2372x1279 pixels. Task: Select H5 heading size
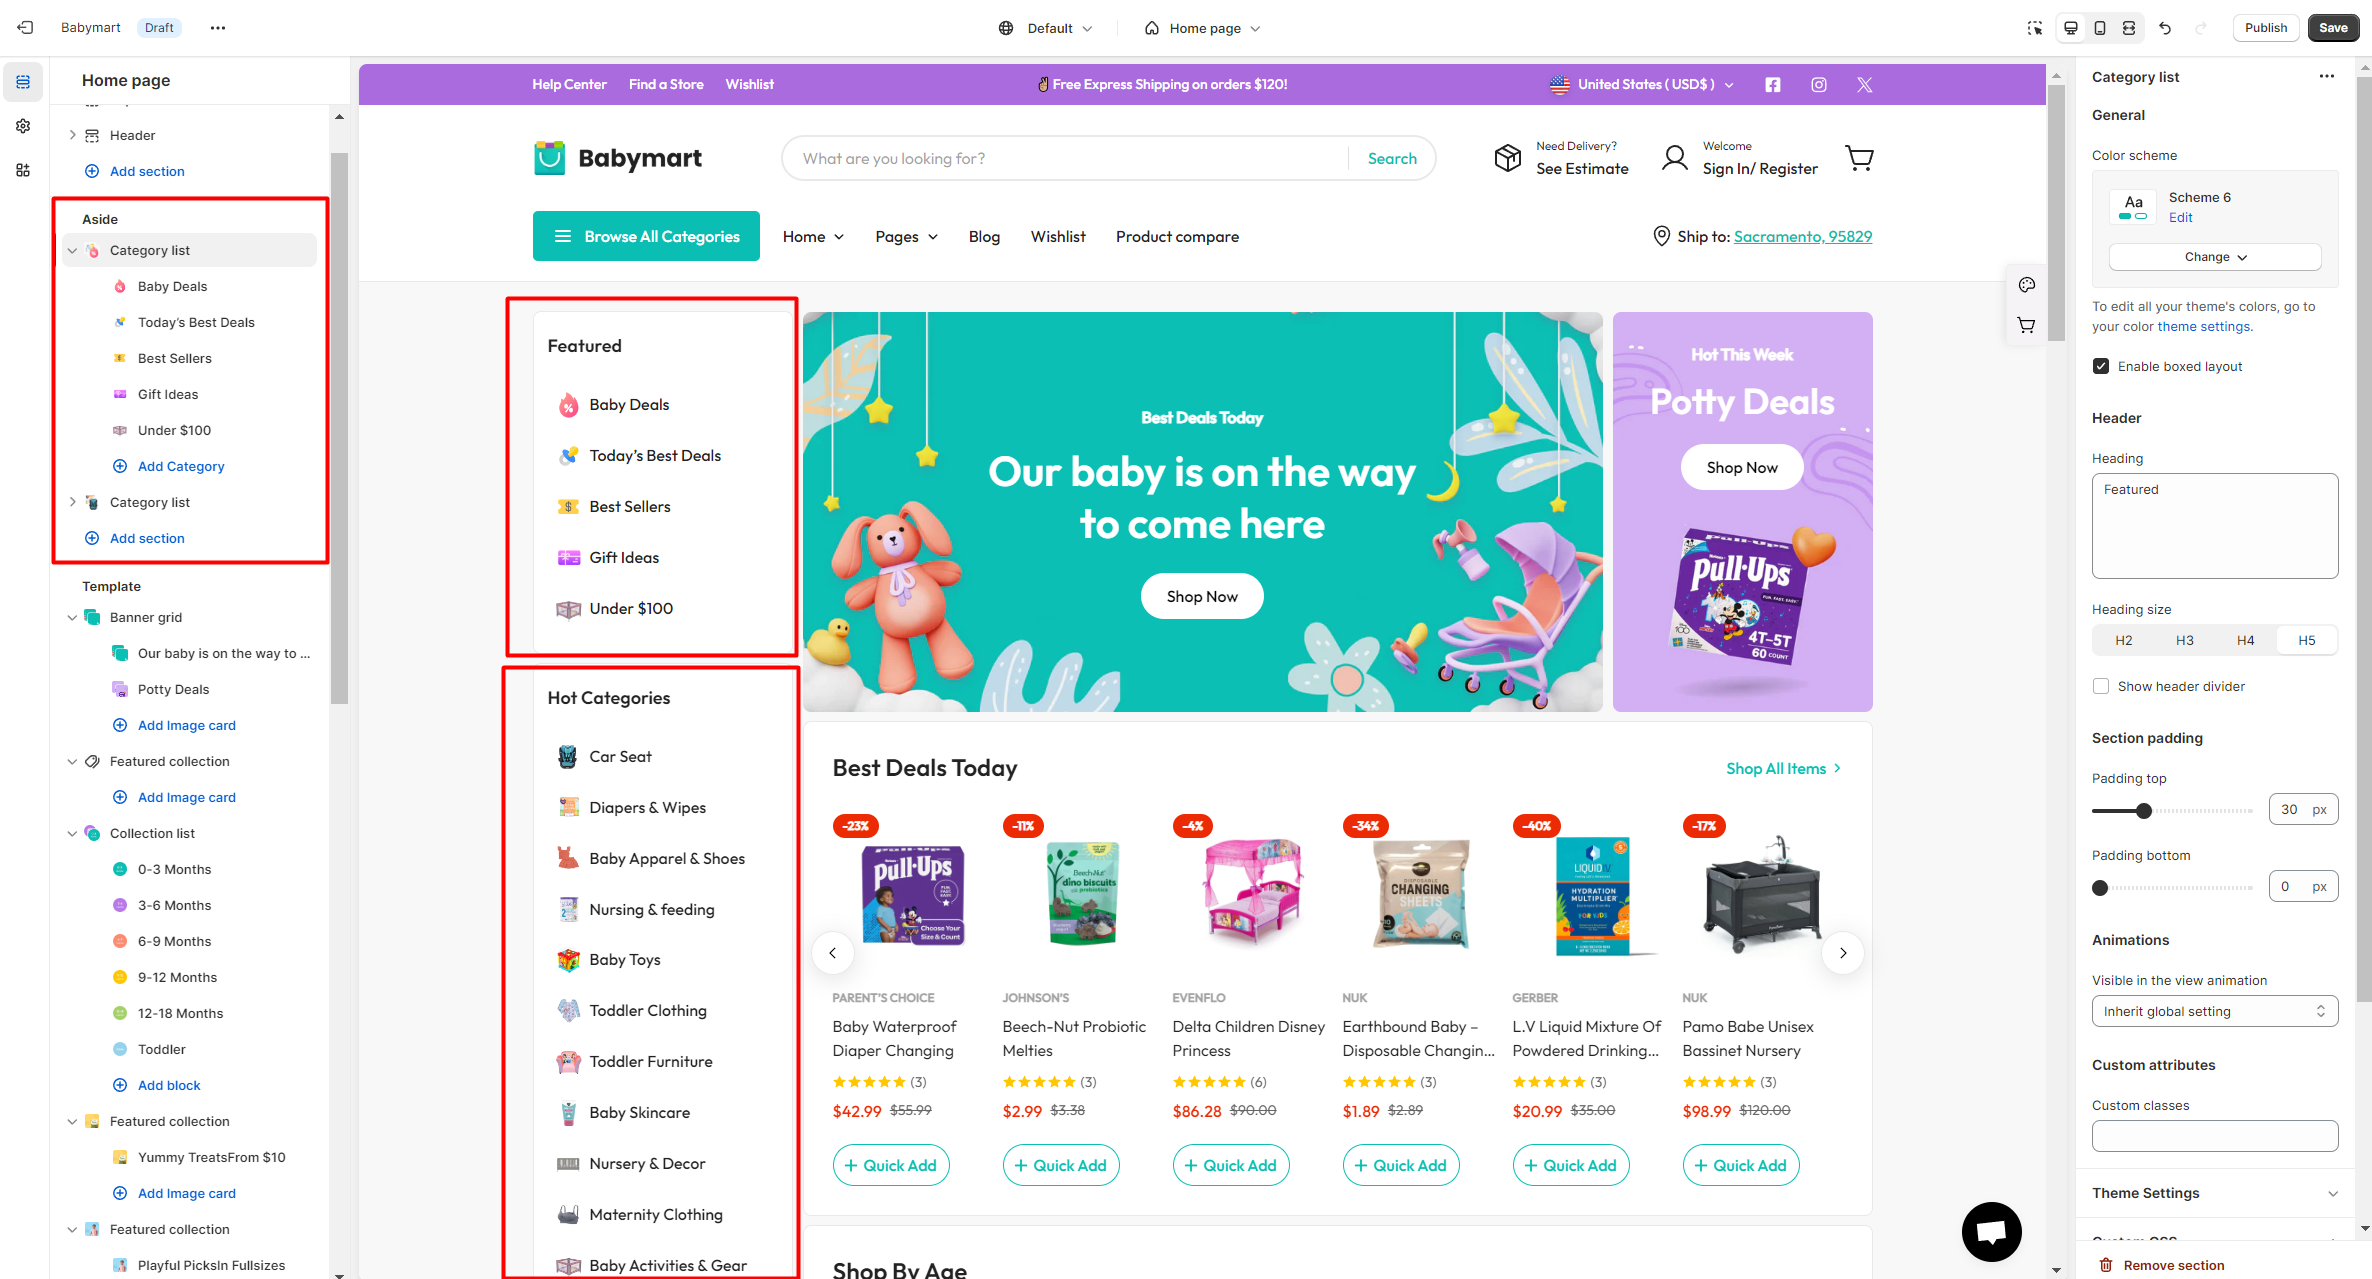[x=2307, y=641]
